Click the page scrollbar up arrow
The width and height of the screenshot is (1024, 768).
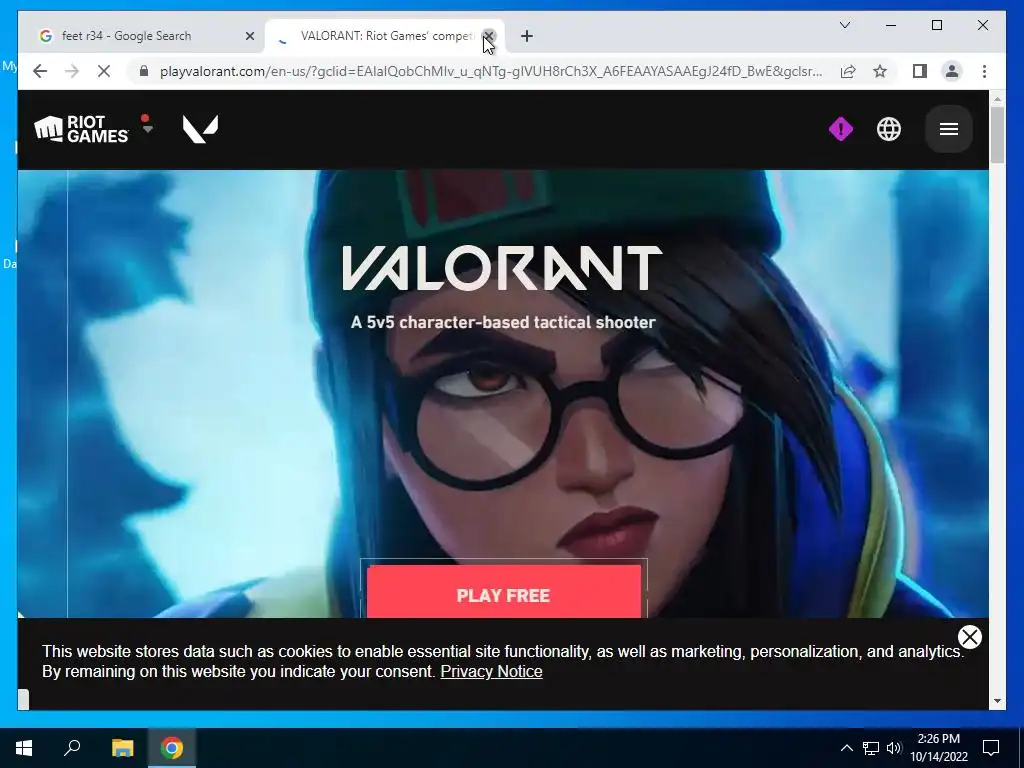(x=997, y=99)
